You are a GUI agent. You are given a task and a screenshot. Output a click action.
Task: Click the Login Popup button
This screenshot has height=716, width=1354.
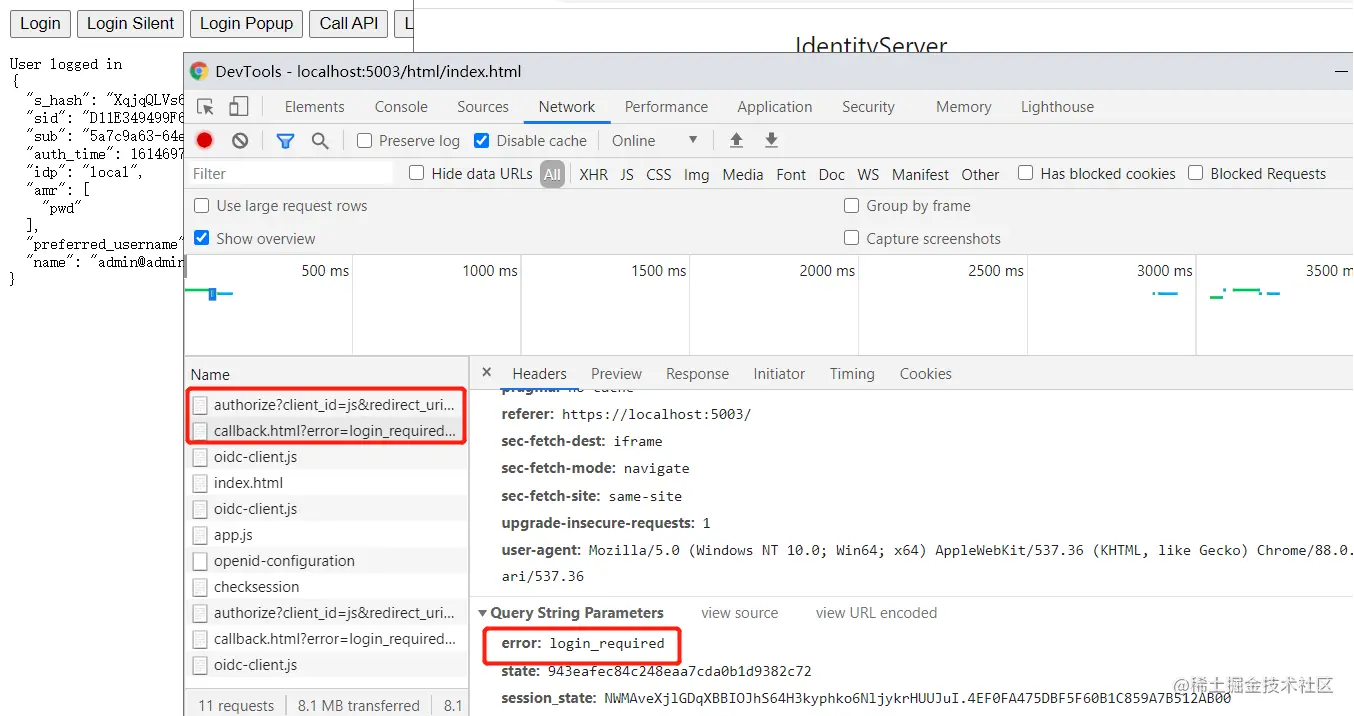246,23
